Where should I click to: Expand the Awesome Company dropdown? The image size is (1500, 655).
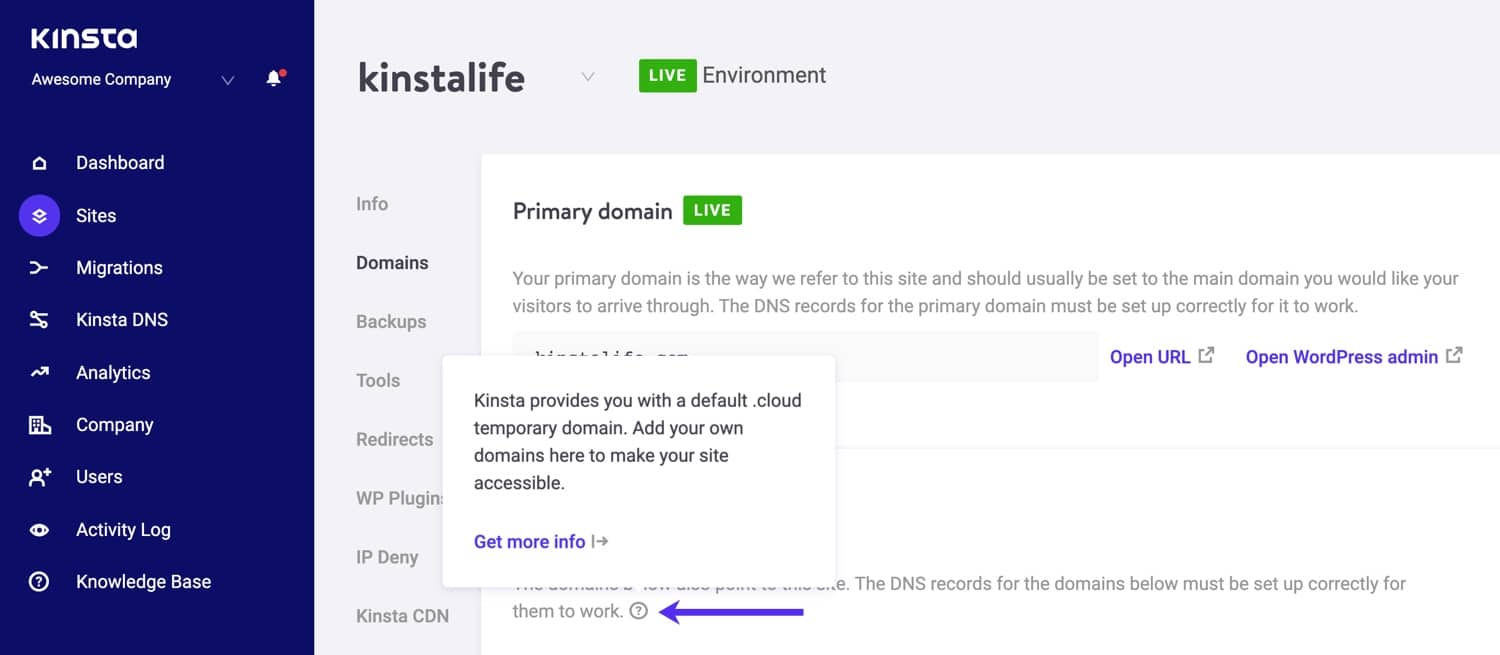(227, 80)
